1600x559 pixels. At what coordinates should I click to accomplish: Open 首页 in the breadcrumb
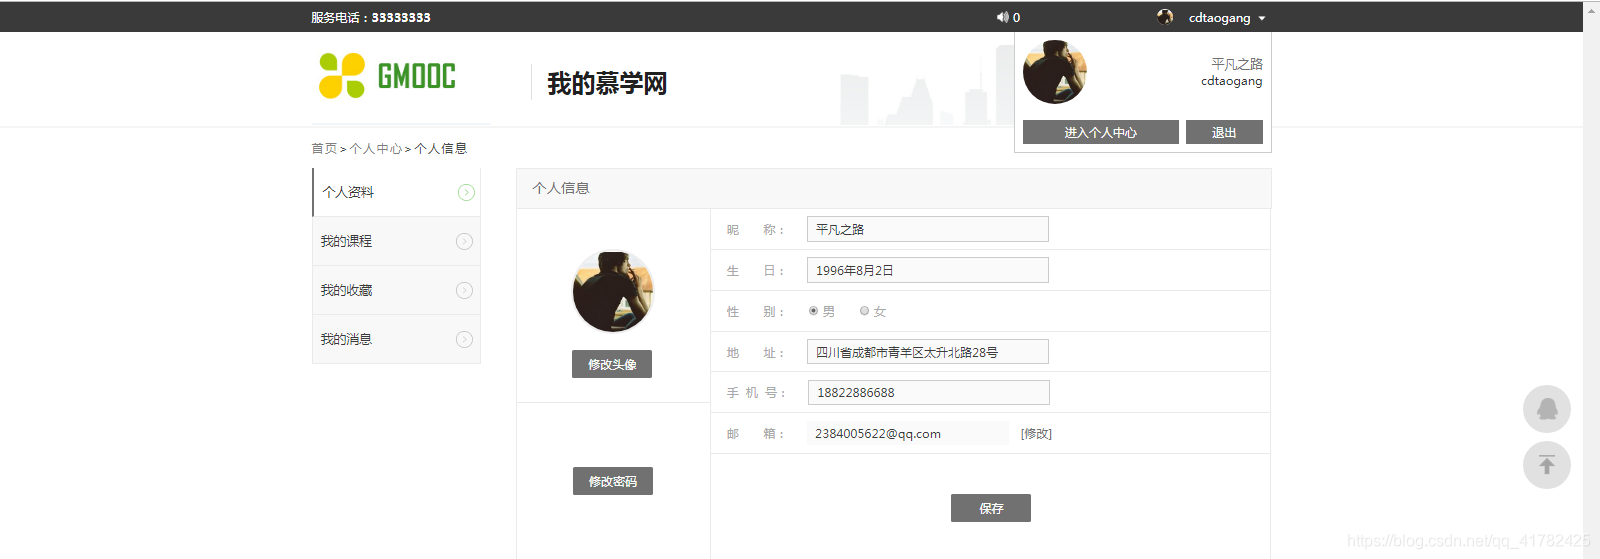pos(324,148)
